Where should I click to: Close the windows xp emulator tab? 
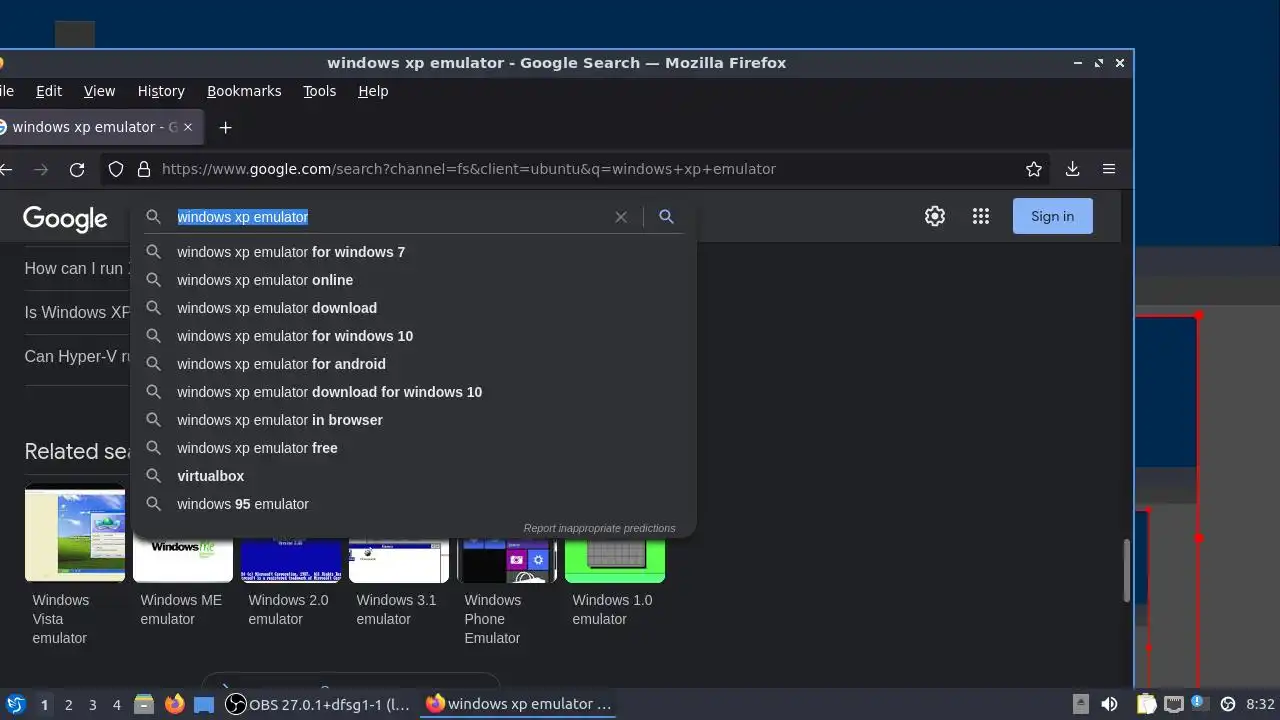click(188, 127)
